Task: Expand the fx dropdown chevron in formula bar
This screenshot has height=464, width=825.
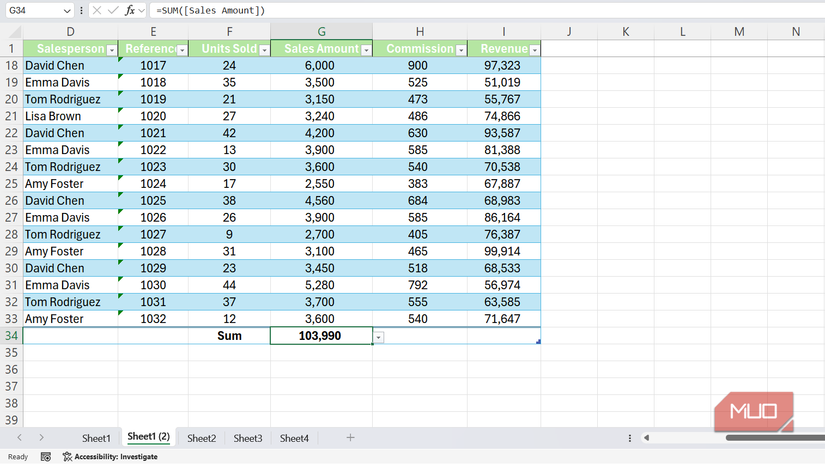Action: (x=142, y=11)
